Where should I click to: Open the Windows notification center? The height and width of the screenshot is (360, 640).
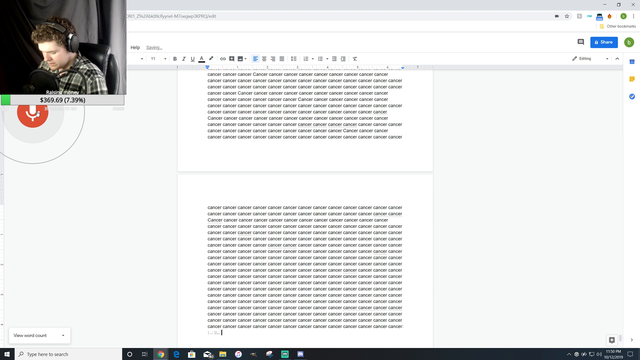pos(630,354)
